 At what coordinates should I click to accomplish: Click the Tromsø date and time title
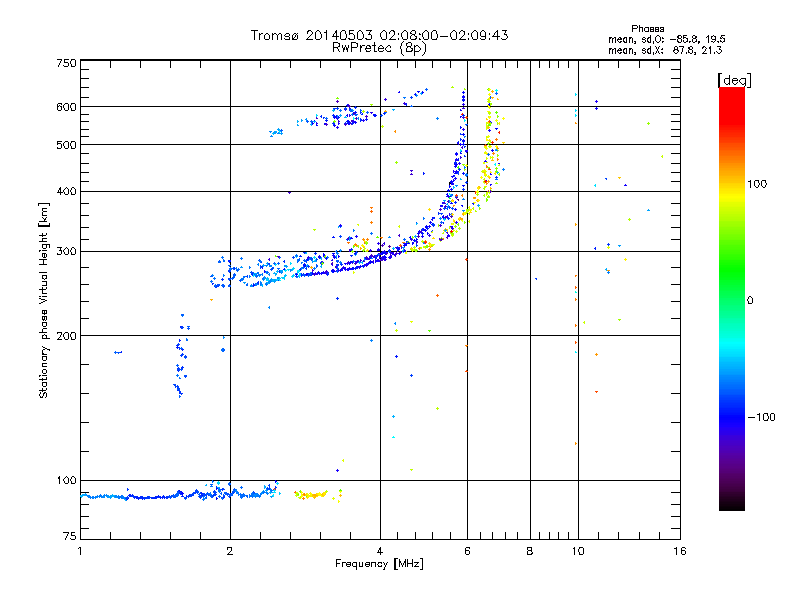380,35
